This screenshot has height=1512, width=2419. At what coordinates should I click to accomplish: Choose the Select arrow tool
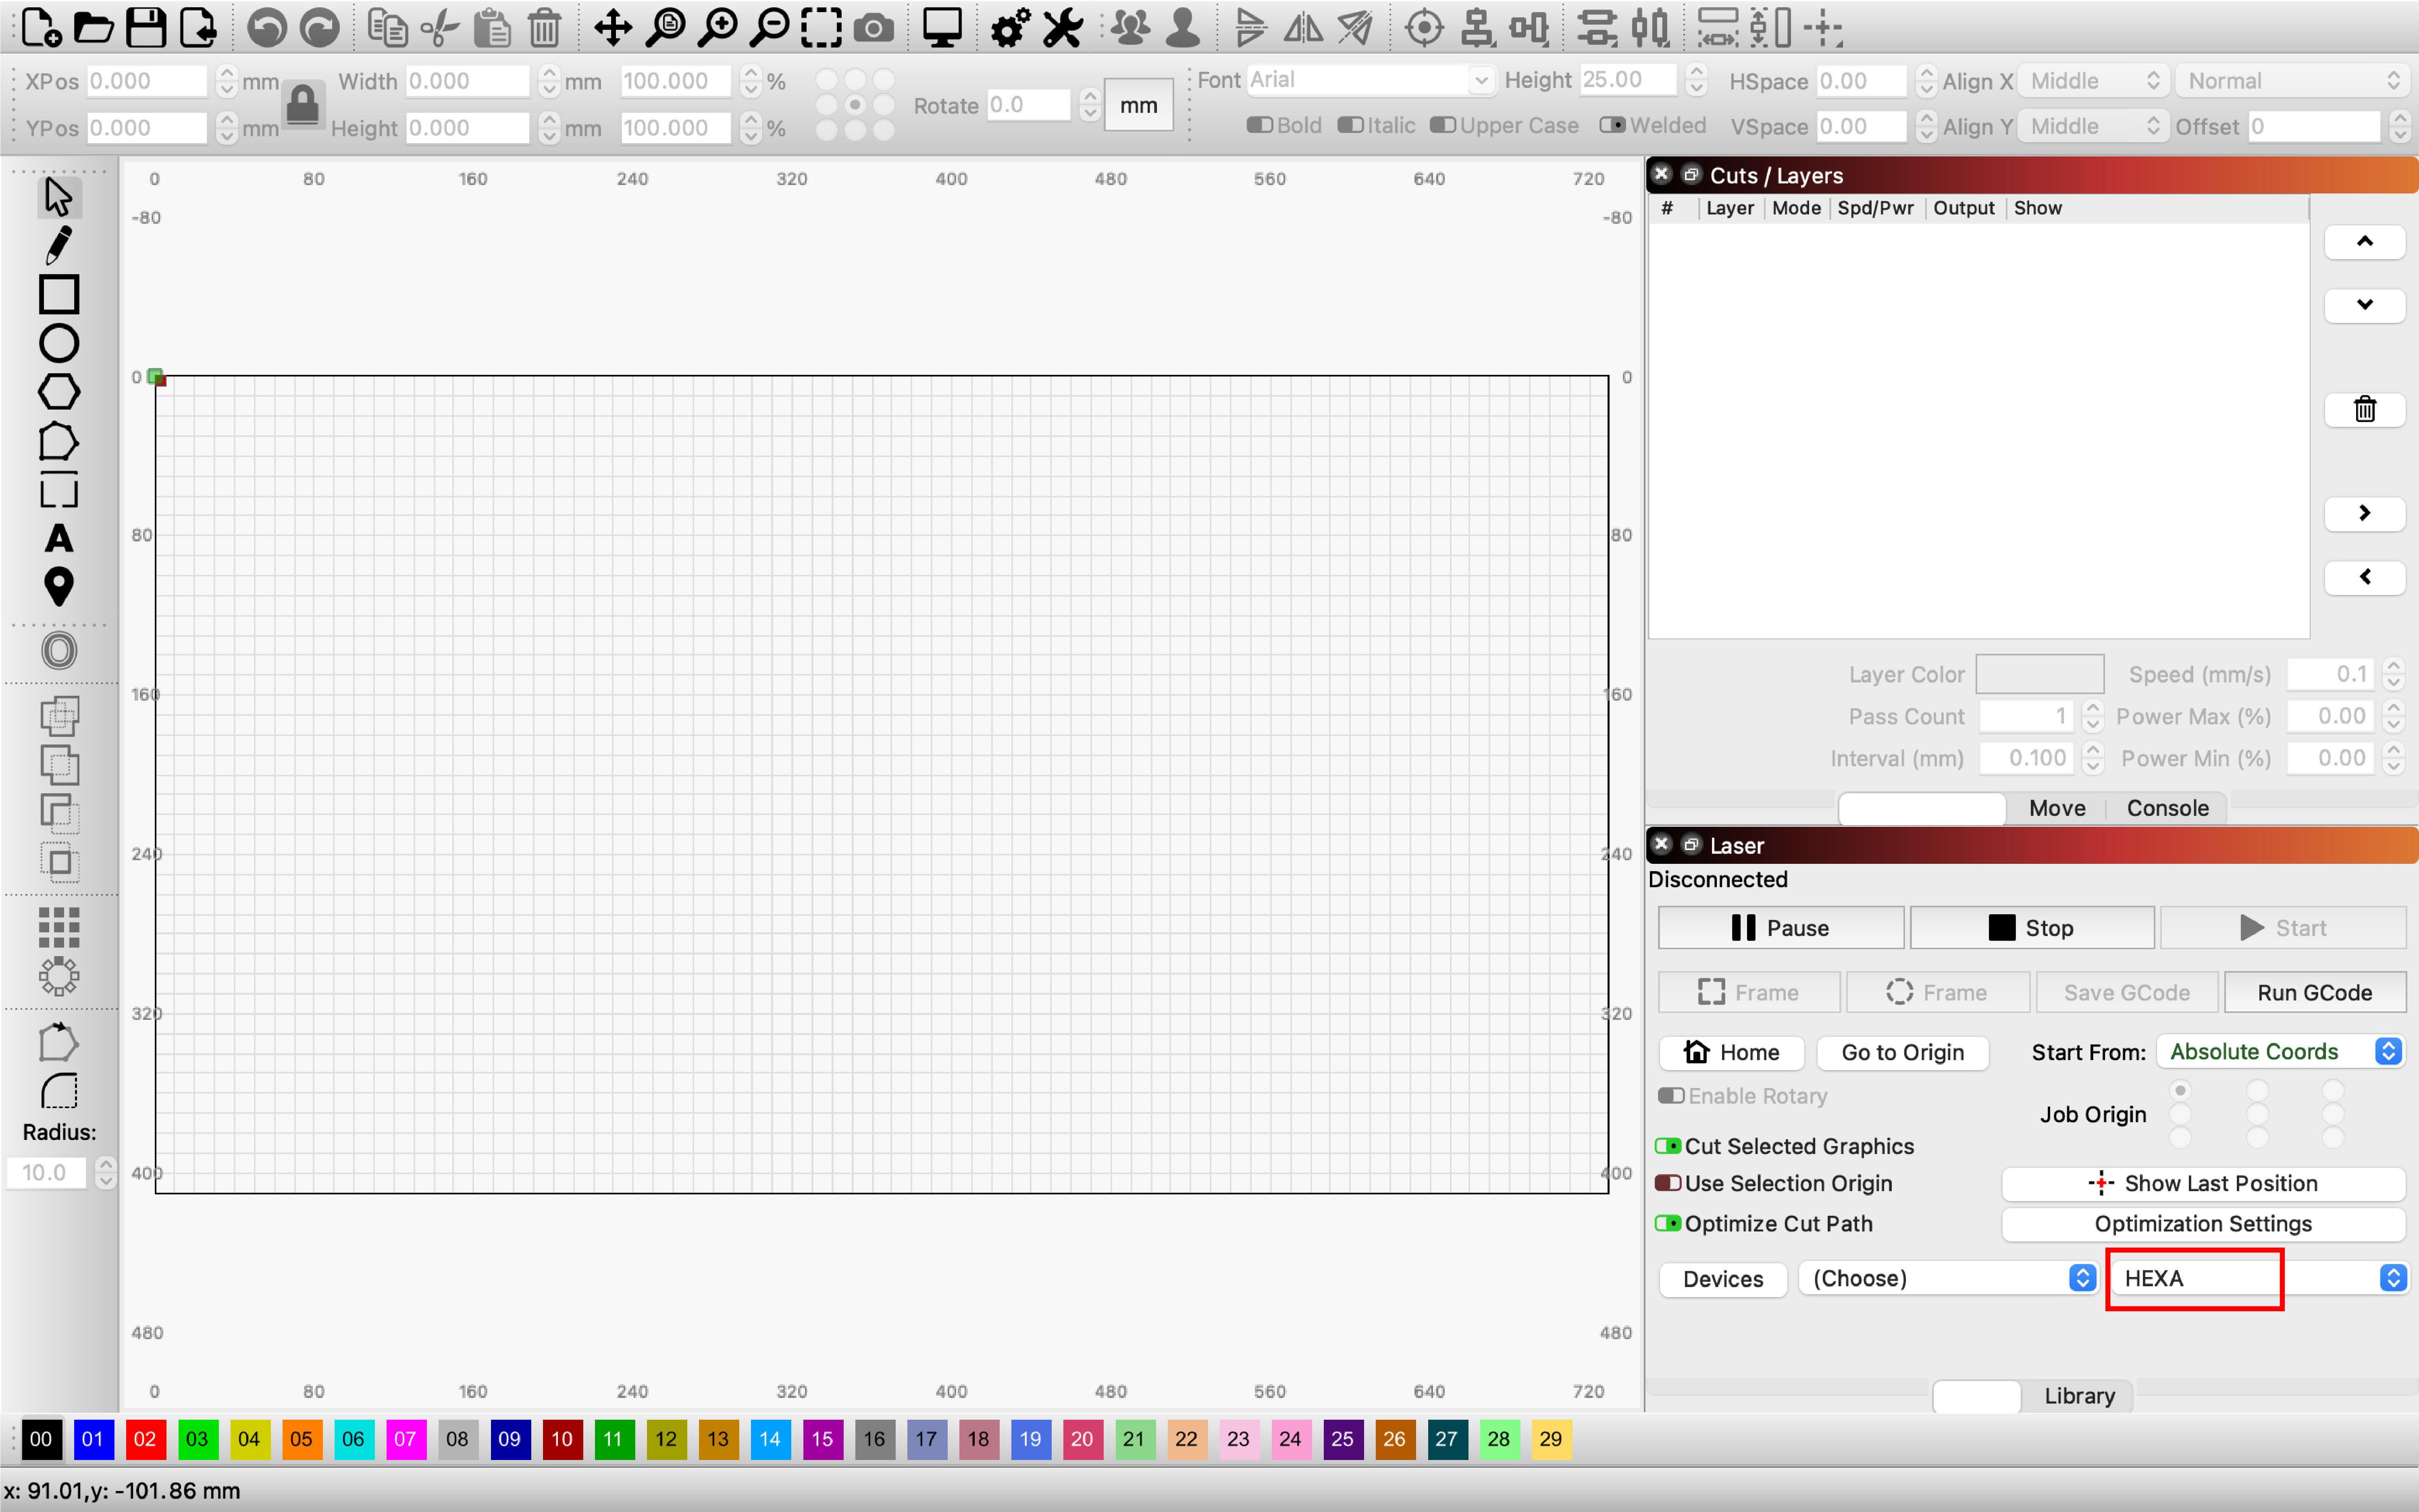[x=58, y=197]
